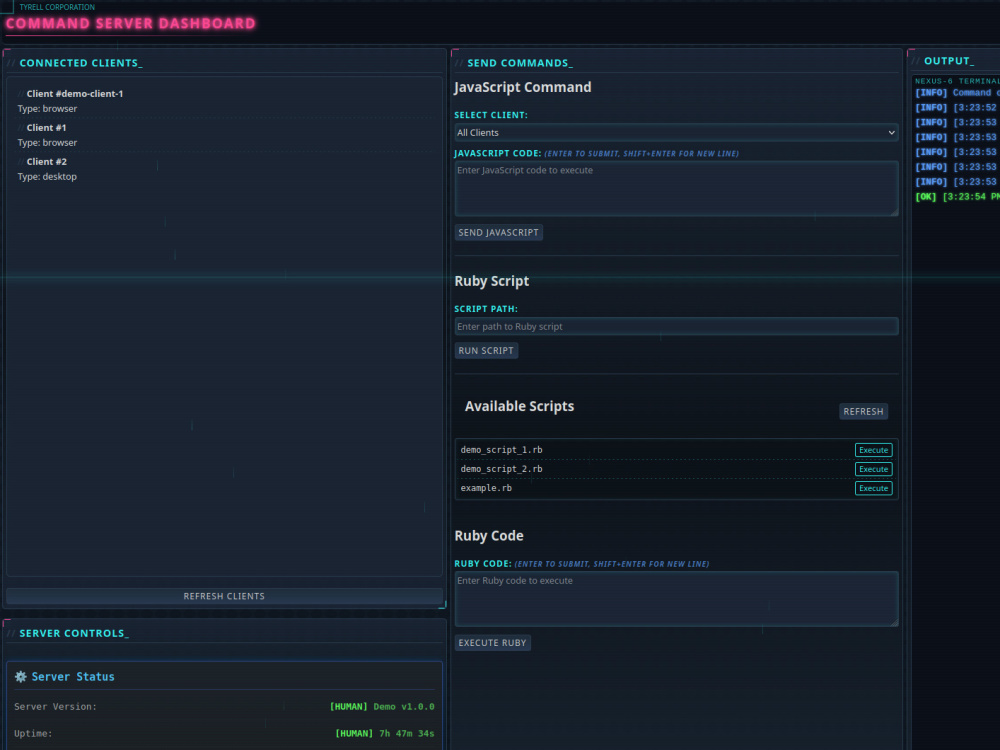
Task: Click the Send Commands panel heading
Action: pos(520,63)
